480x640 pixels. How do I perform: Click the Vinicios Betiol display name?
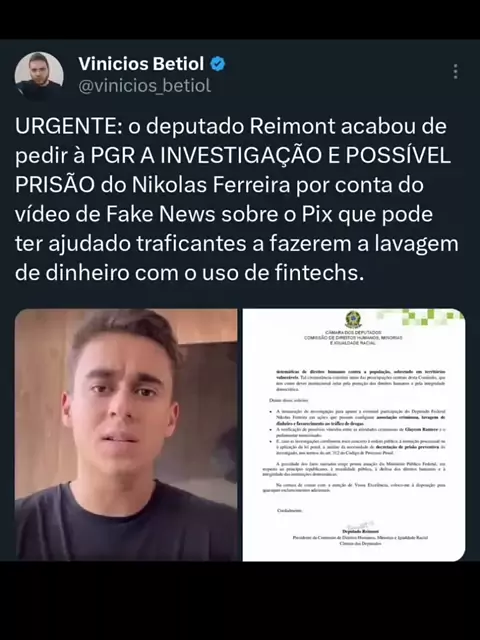tap(141, 64)
